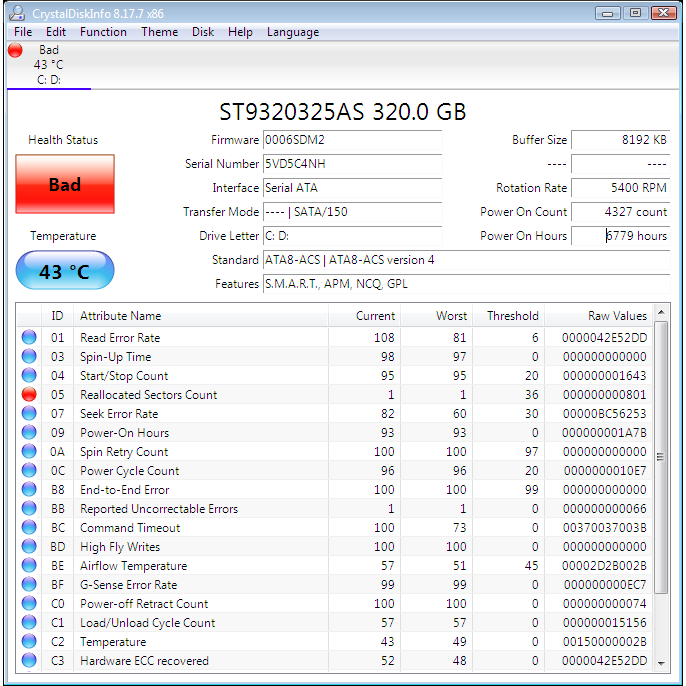Click the Features field with S.M.A.R.T., APM
686x686 pixels.
click(466, 284)
